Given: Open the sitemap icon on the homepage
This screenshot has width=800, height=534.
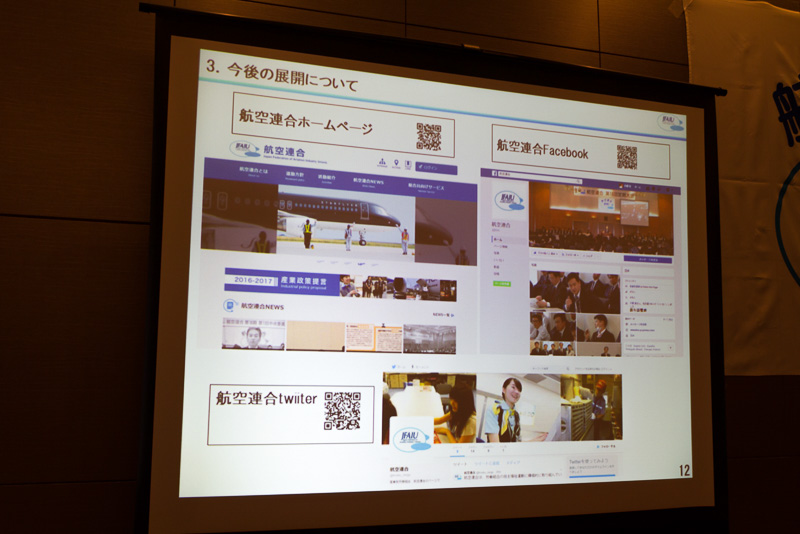Looking at the screenshot, I should point(382,163).
